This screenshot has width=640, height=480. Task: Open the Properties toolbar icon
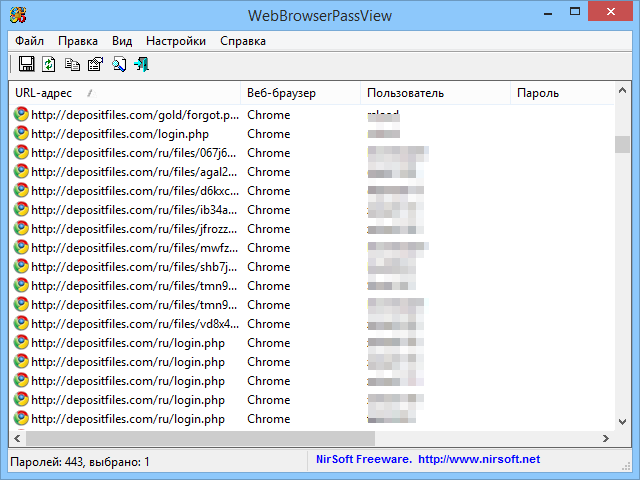[96, 64]
